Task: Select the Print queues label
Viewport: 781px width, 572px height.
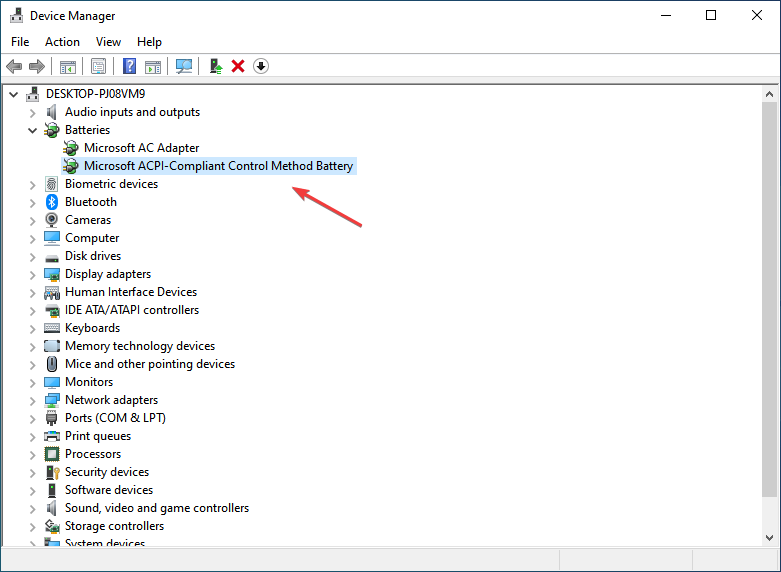Action: tap(98, 436)
